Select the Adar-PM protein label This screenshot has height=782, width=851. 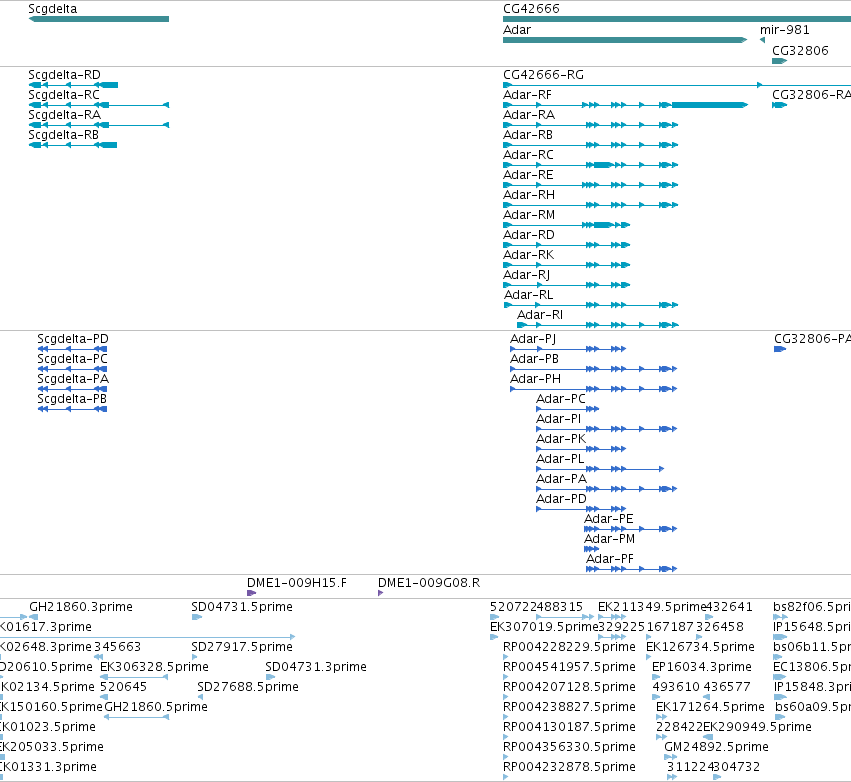coord(609,539)
